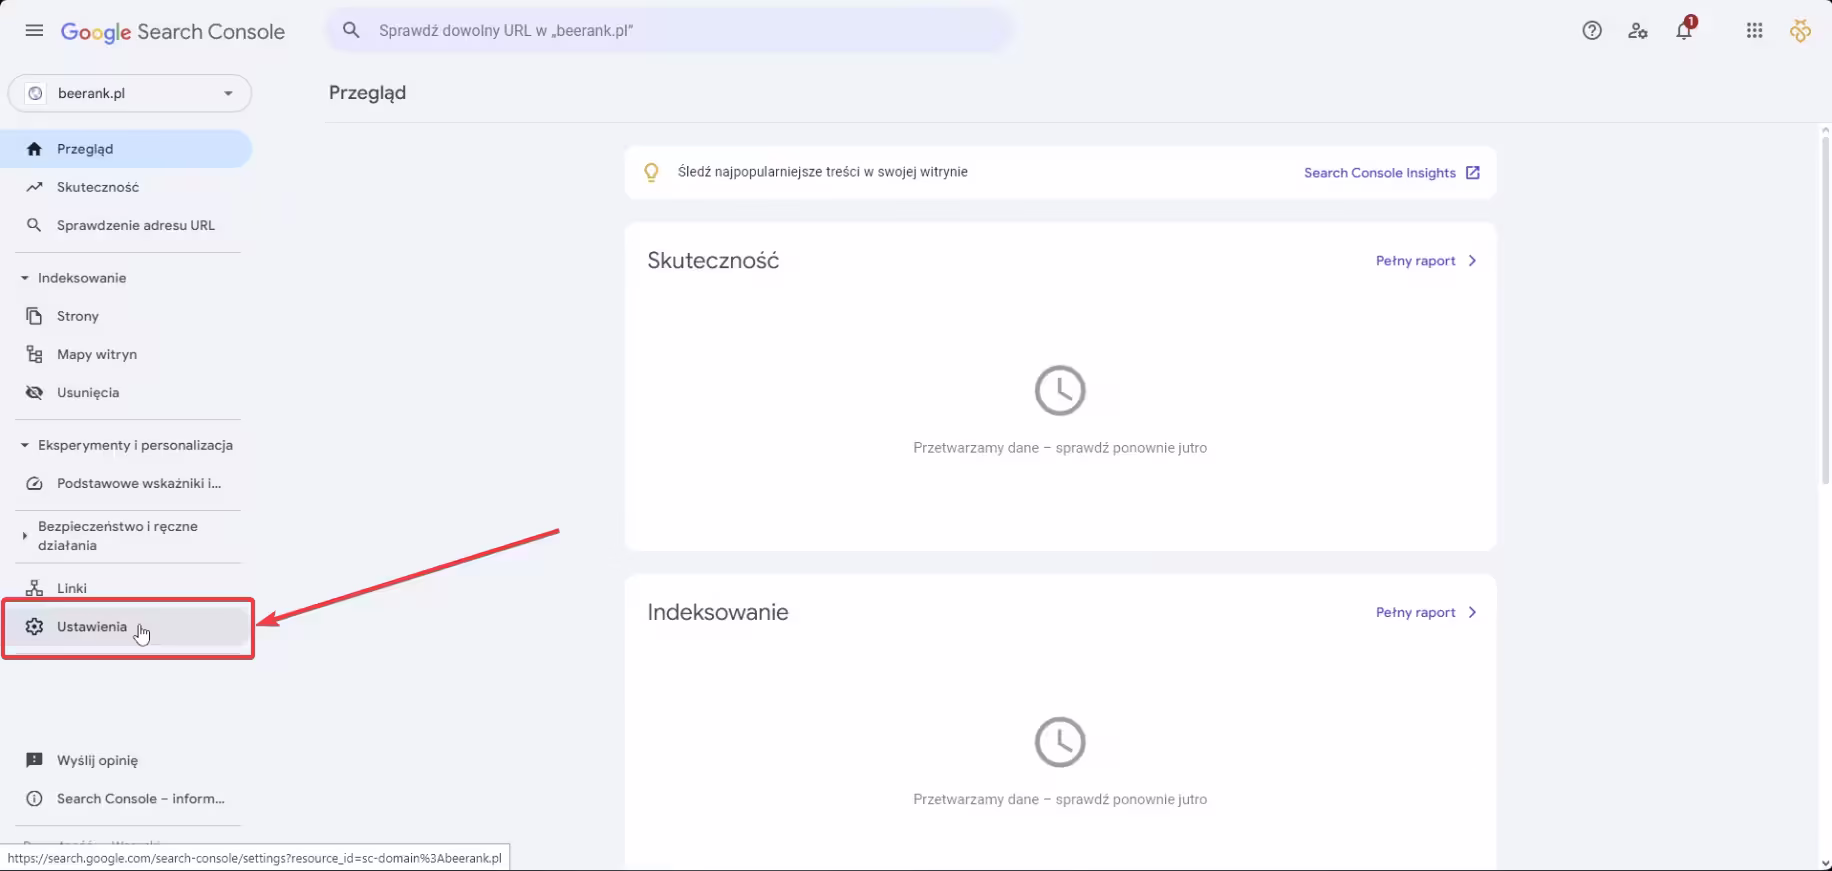The image size is (1832, 871).
Task: Open users and permissions icon
Action: [1638, 31]
